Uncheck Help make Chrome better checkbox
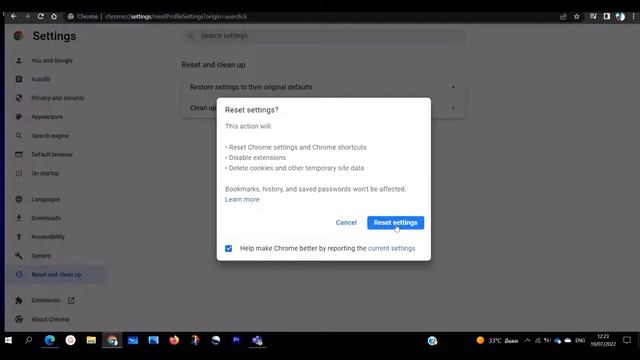This screenshot has height=360, width=640. [229, 248]
